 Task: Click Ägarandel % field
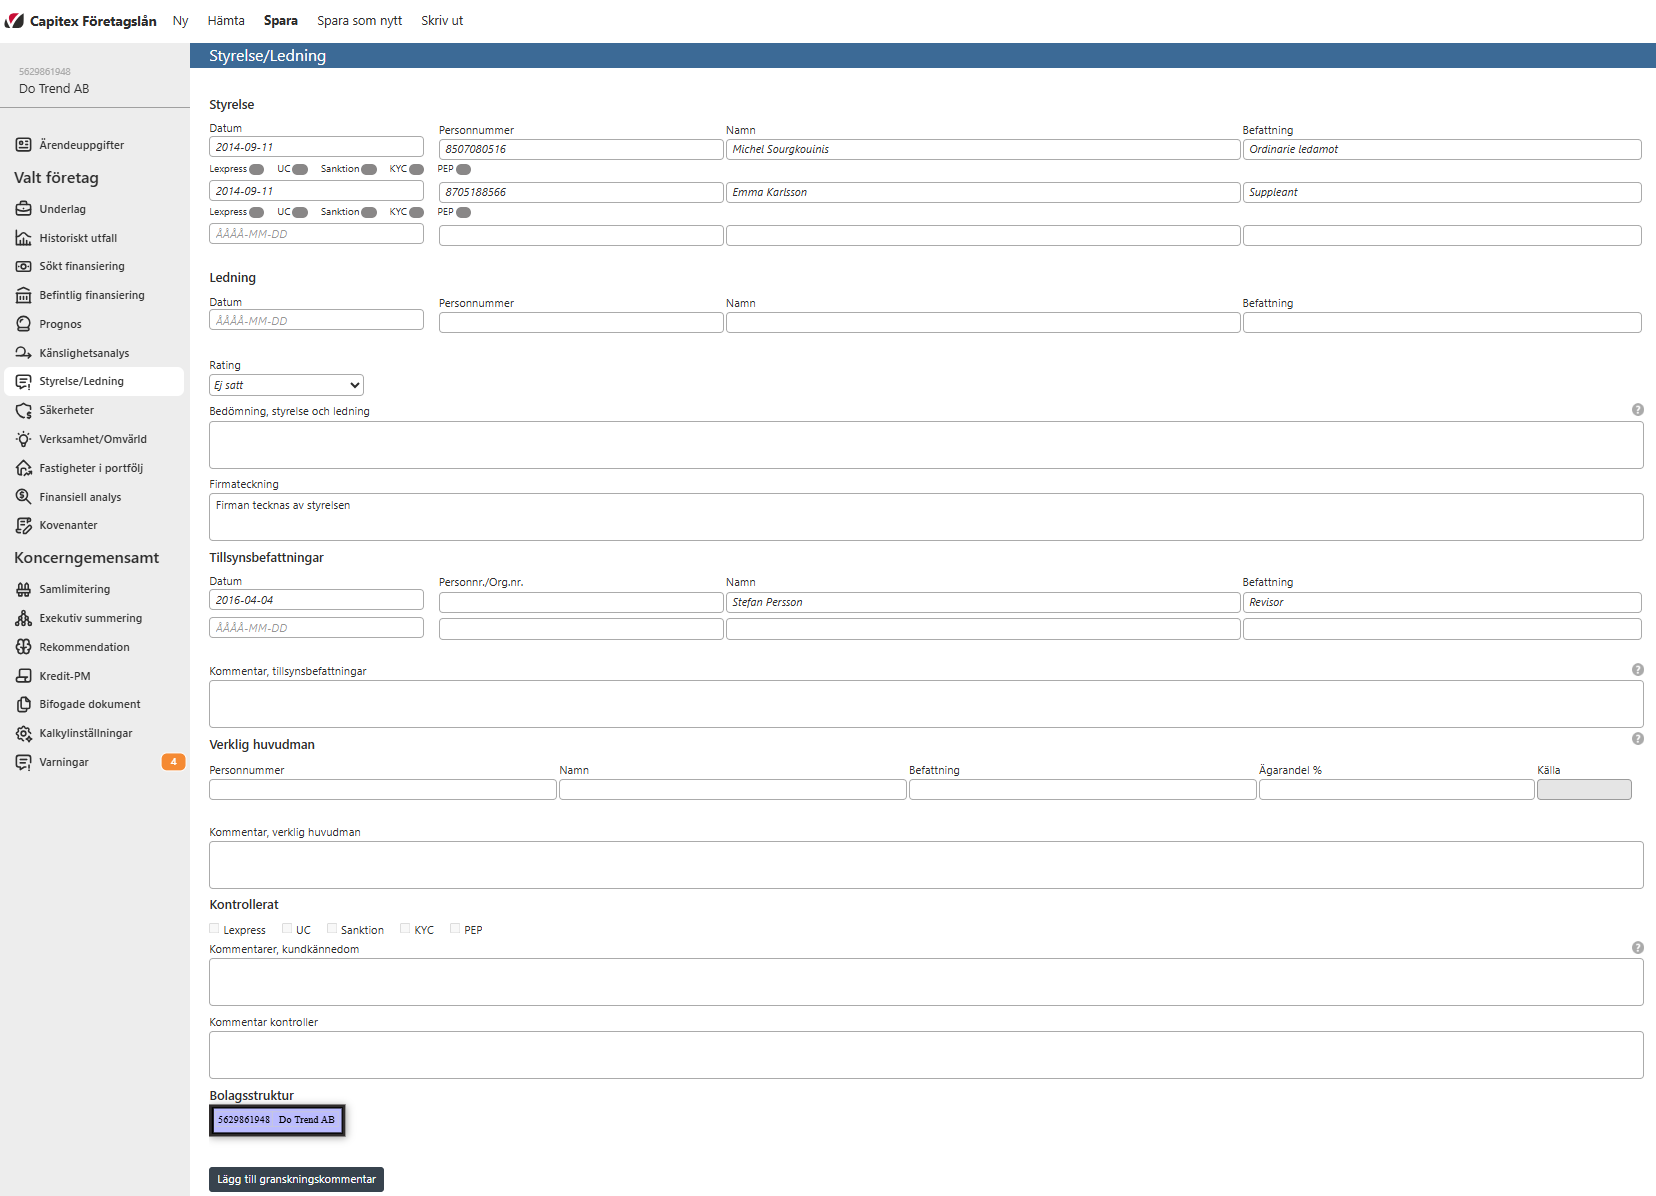coord(1396,790)
